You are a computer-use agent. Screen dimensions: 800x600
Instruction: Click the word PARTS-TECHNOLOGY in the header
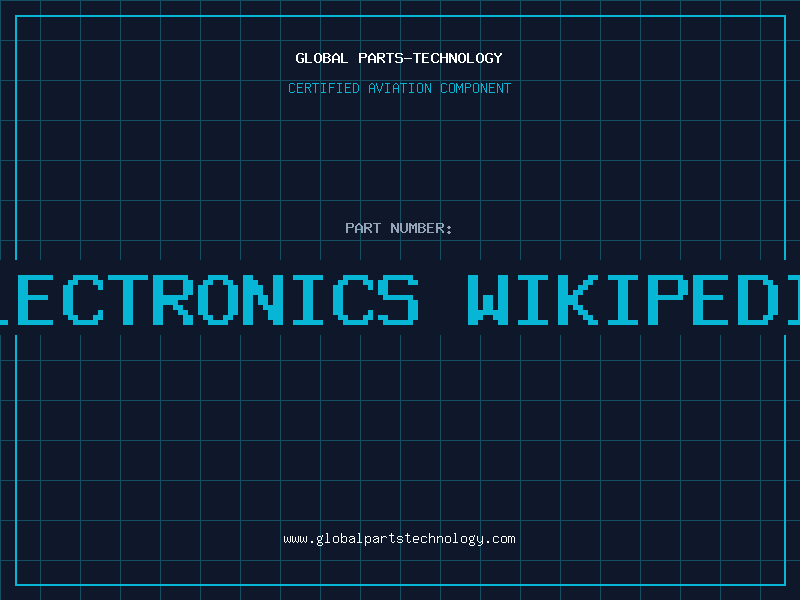[430, 58]
